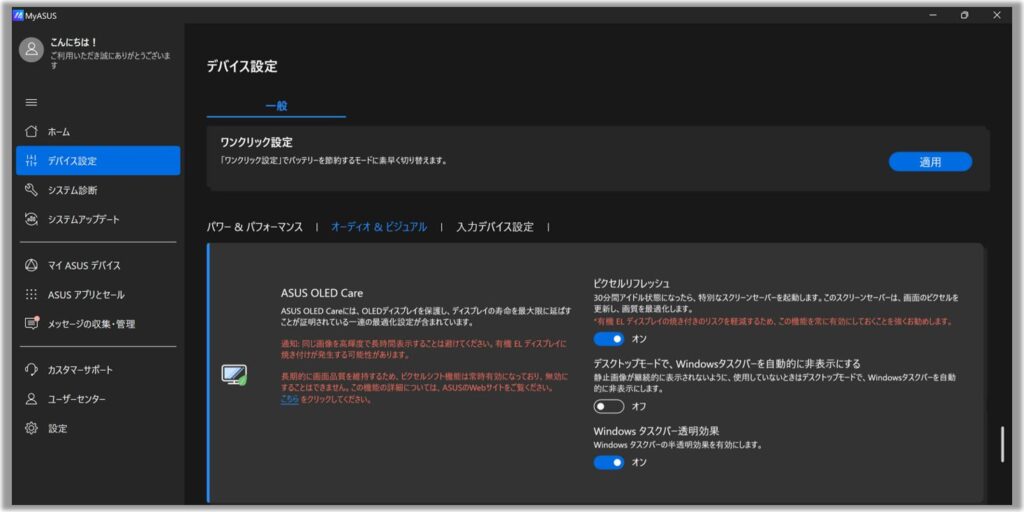Click the ASUS OLED Care heading
1024x512 pixels.
pos(321,293)
